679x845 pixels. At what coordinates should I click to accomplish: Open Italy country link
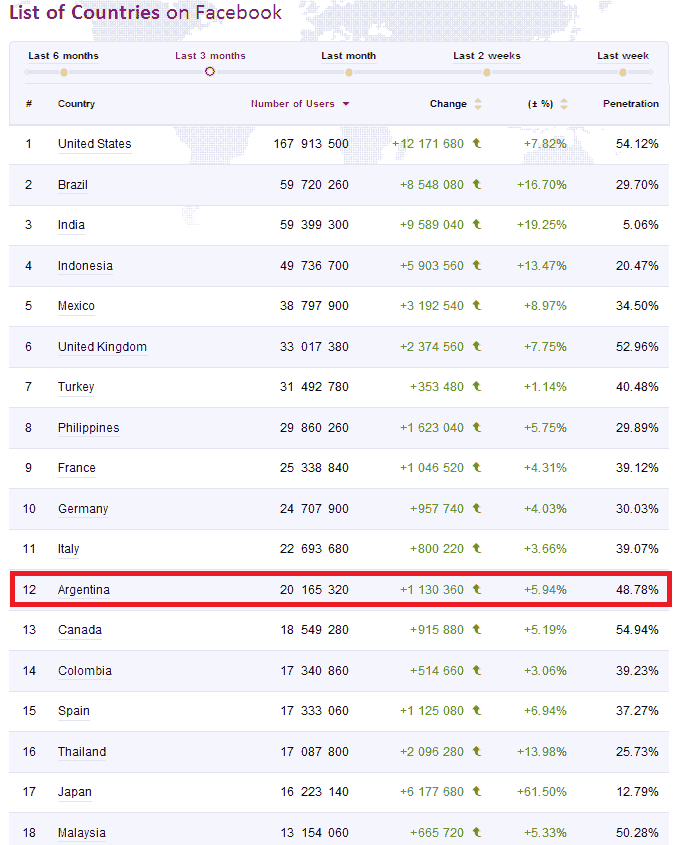click(68, 549)
